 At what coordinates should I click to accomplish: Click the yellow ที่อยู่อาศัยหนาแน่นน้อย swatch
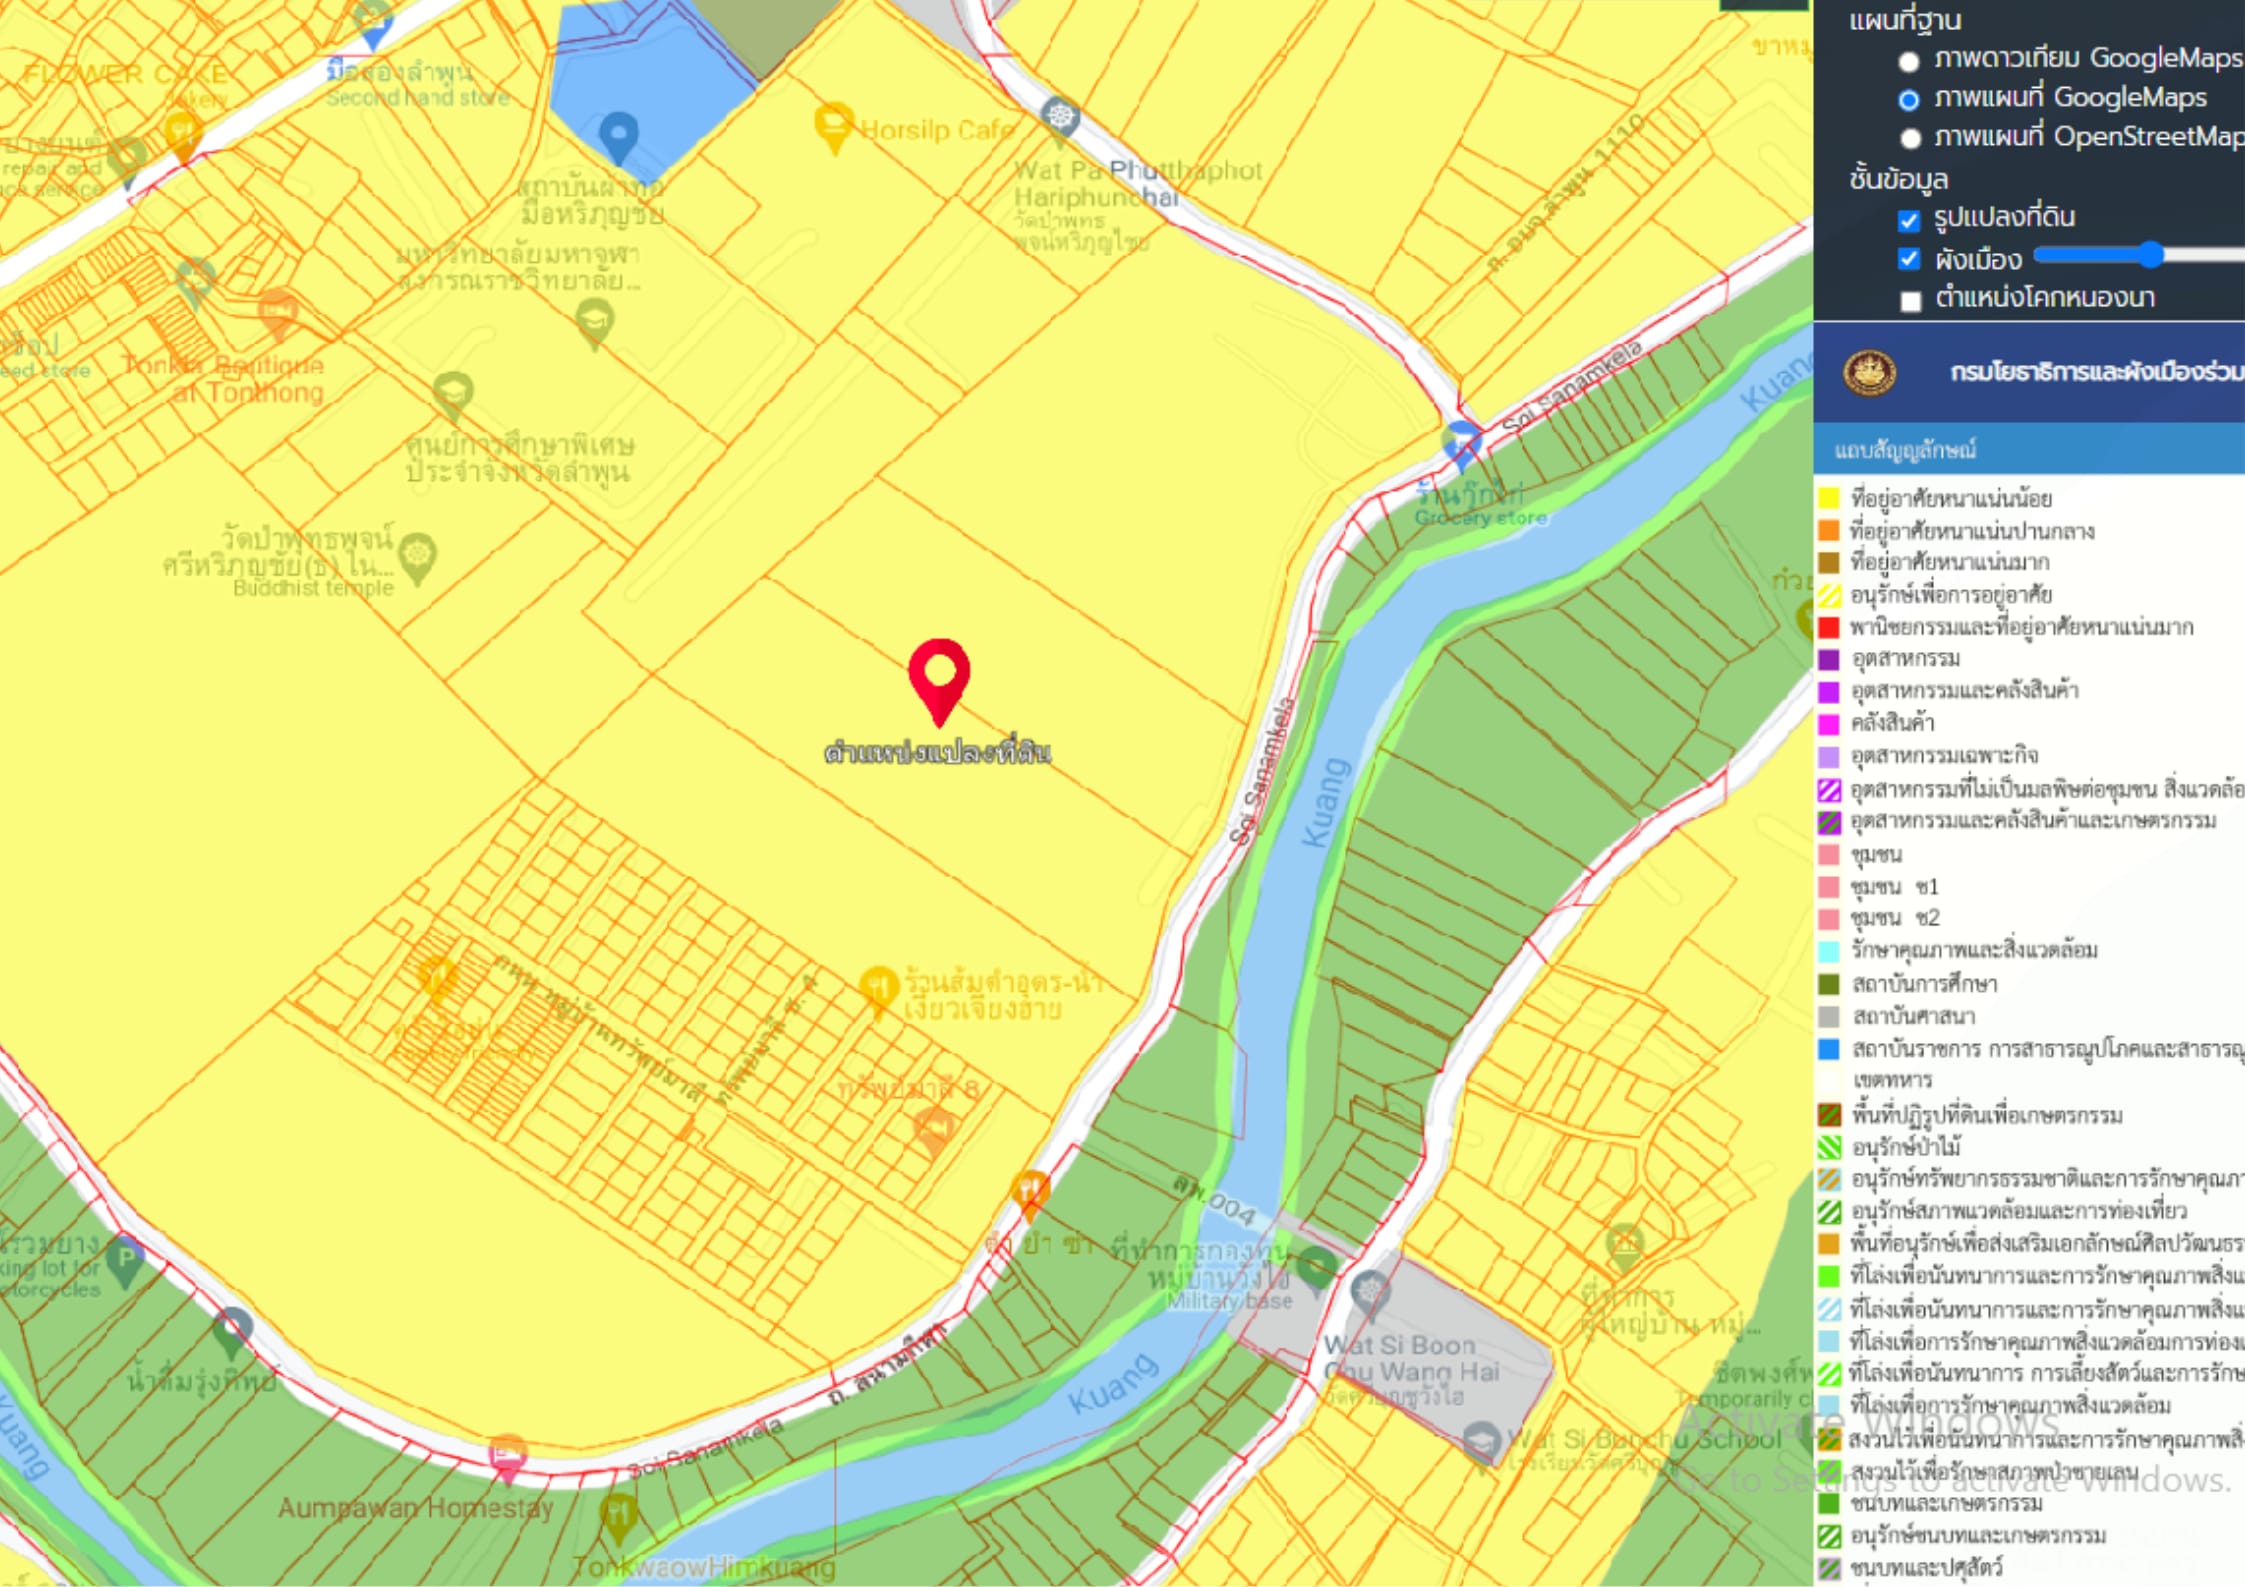click(x=1828, y=498)
